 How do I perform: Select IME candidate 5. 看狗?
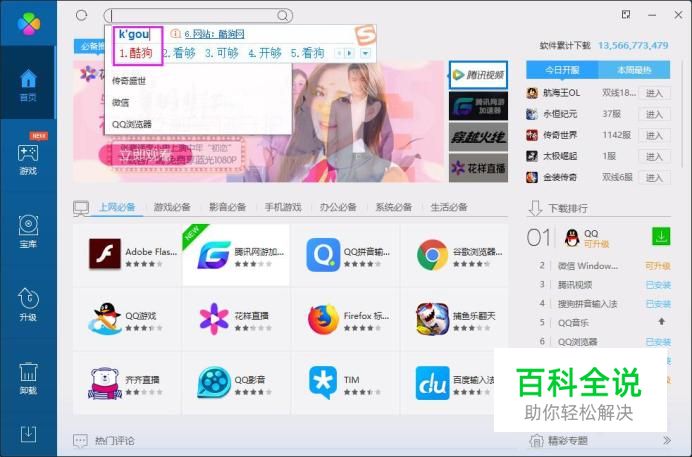coord(308,53)
